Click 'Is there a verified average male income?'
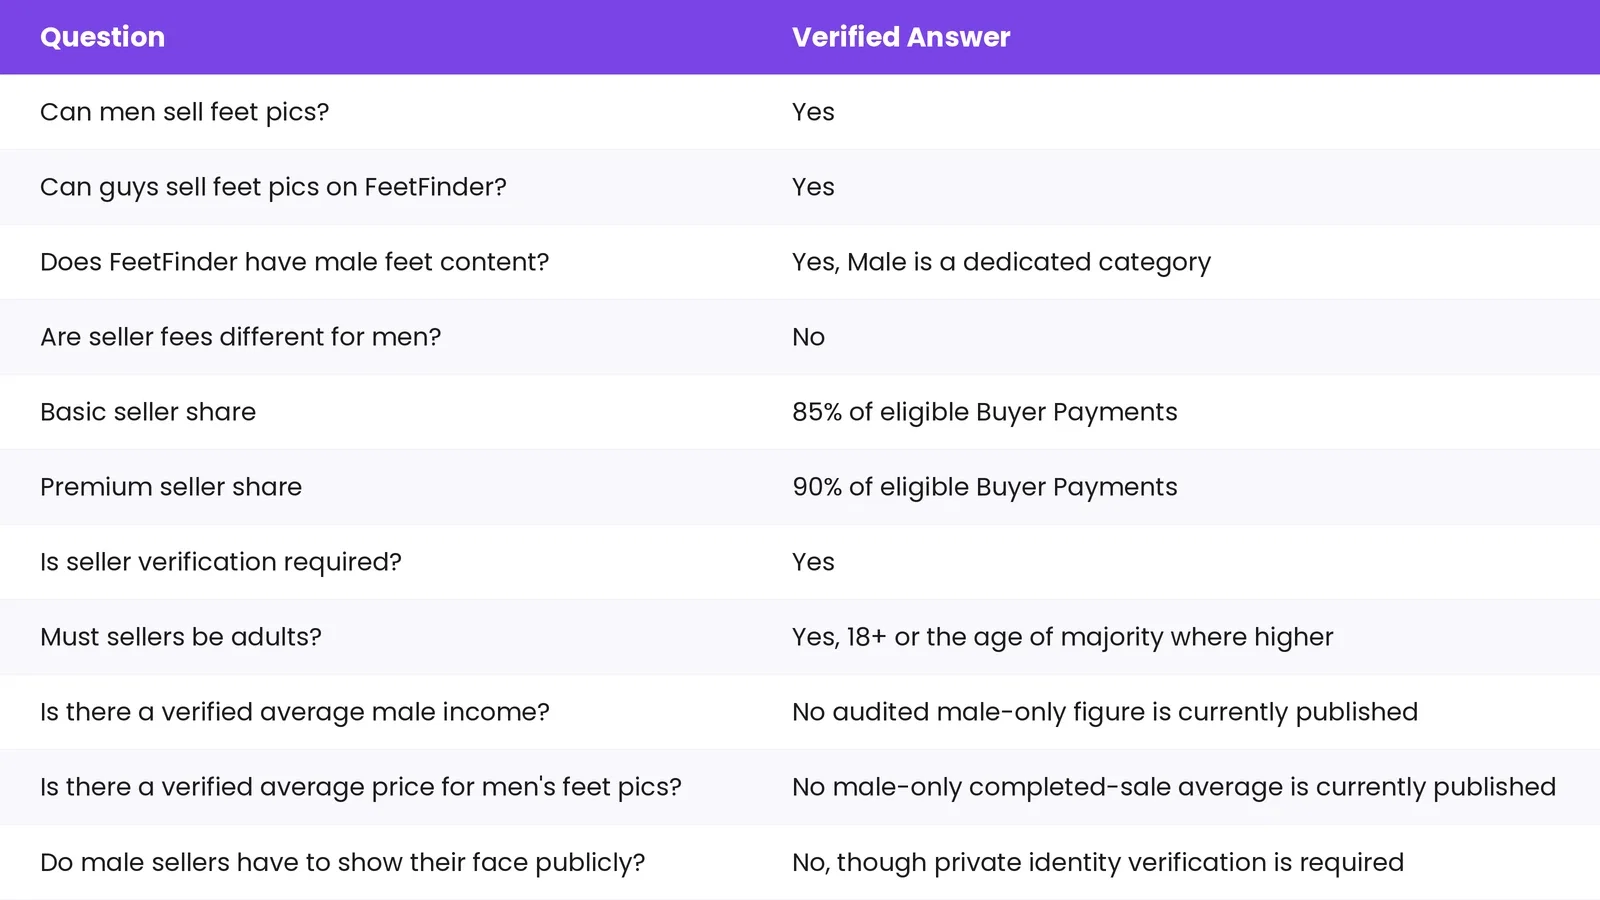Image resolution: width=1600 pixels, height=900 pixels. coord(295,712)
